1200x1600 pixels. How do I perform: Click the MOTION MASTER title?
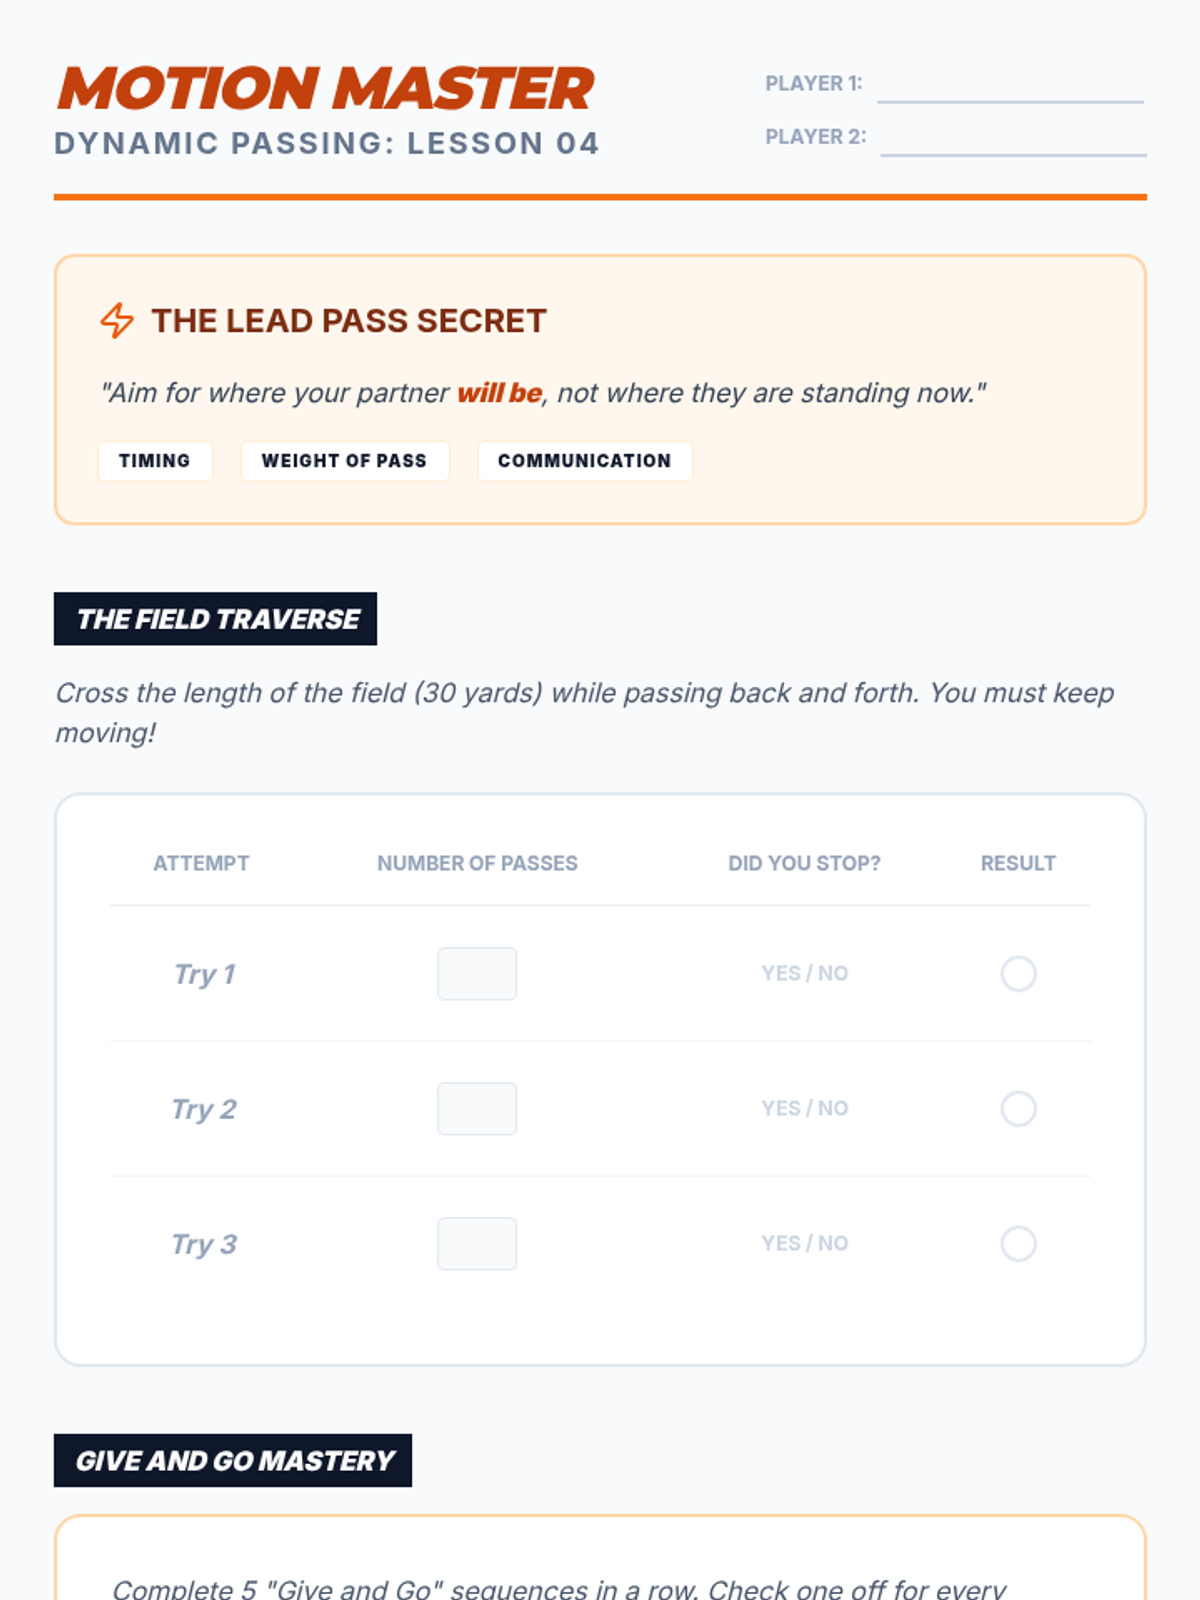(325, 88)
